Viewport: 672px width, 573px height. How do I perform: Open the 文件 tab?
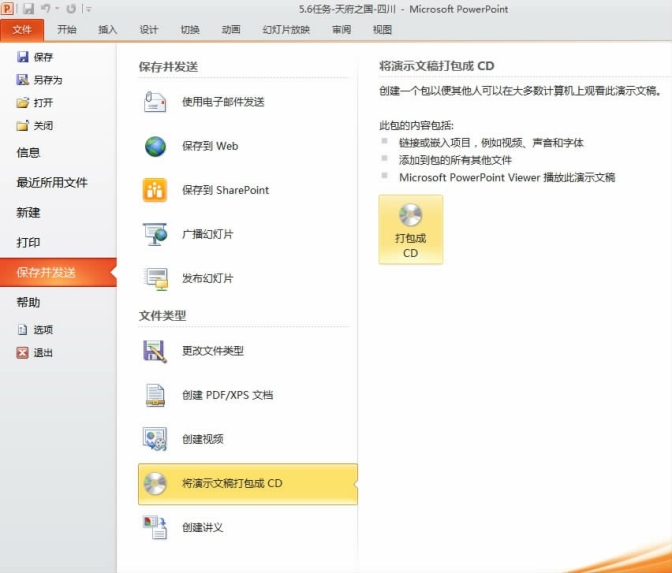point(22,30)
